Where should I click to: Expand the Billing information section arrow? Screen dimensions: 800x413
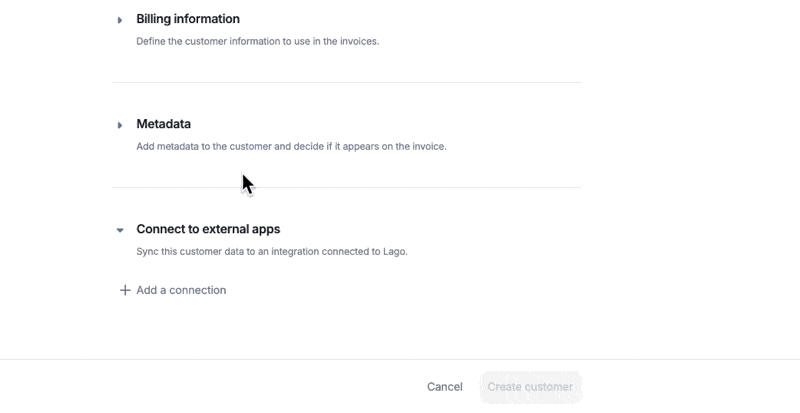[x=120, y=20]
